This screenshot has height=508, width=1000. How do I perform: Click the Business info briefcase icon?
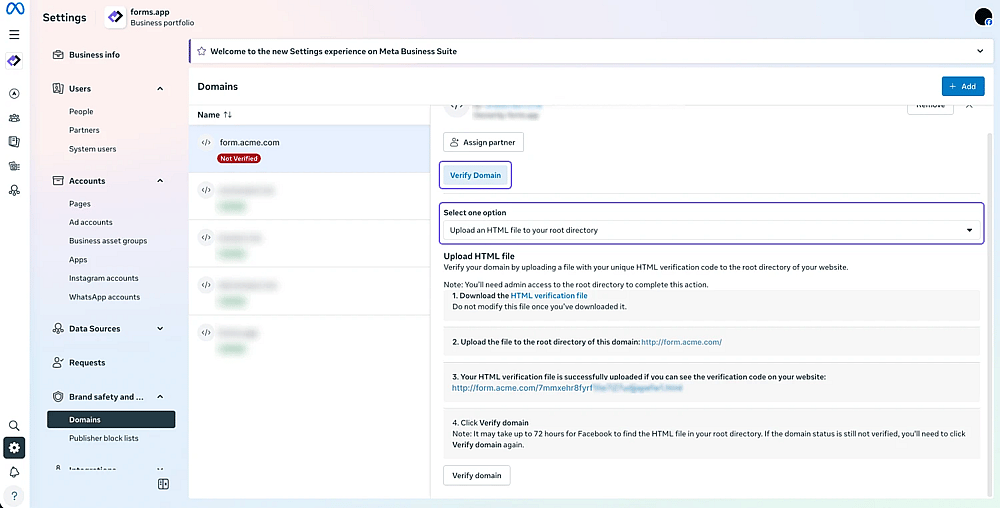tap(58, 55)
